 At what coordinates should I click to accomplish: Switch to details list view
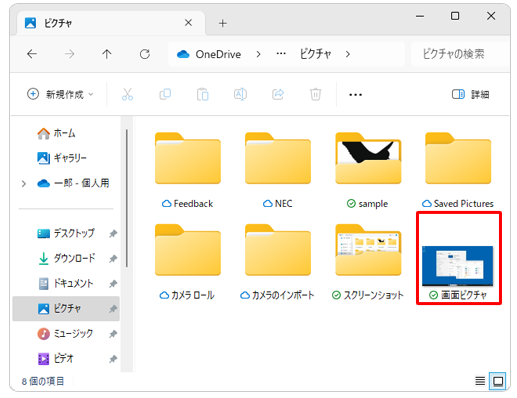480,381
